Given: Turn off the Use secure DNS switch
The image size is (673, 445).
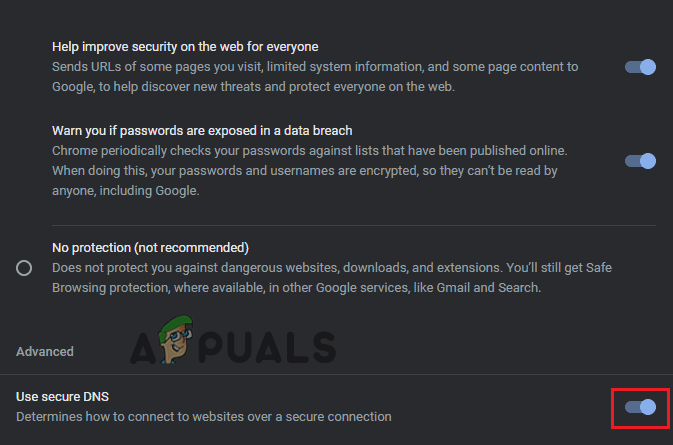Looking at the screenshot, I should [x=640, y=407].
